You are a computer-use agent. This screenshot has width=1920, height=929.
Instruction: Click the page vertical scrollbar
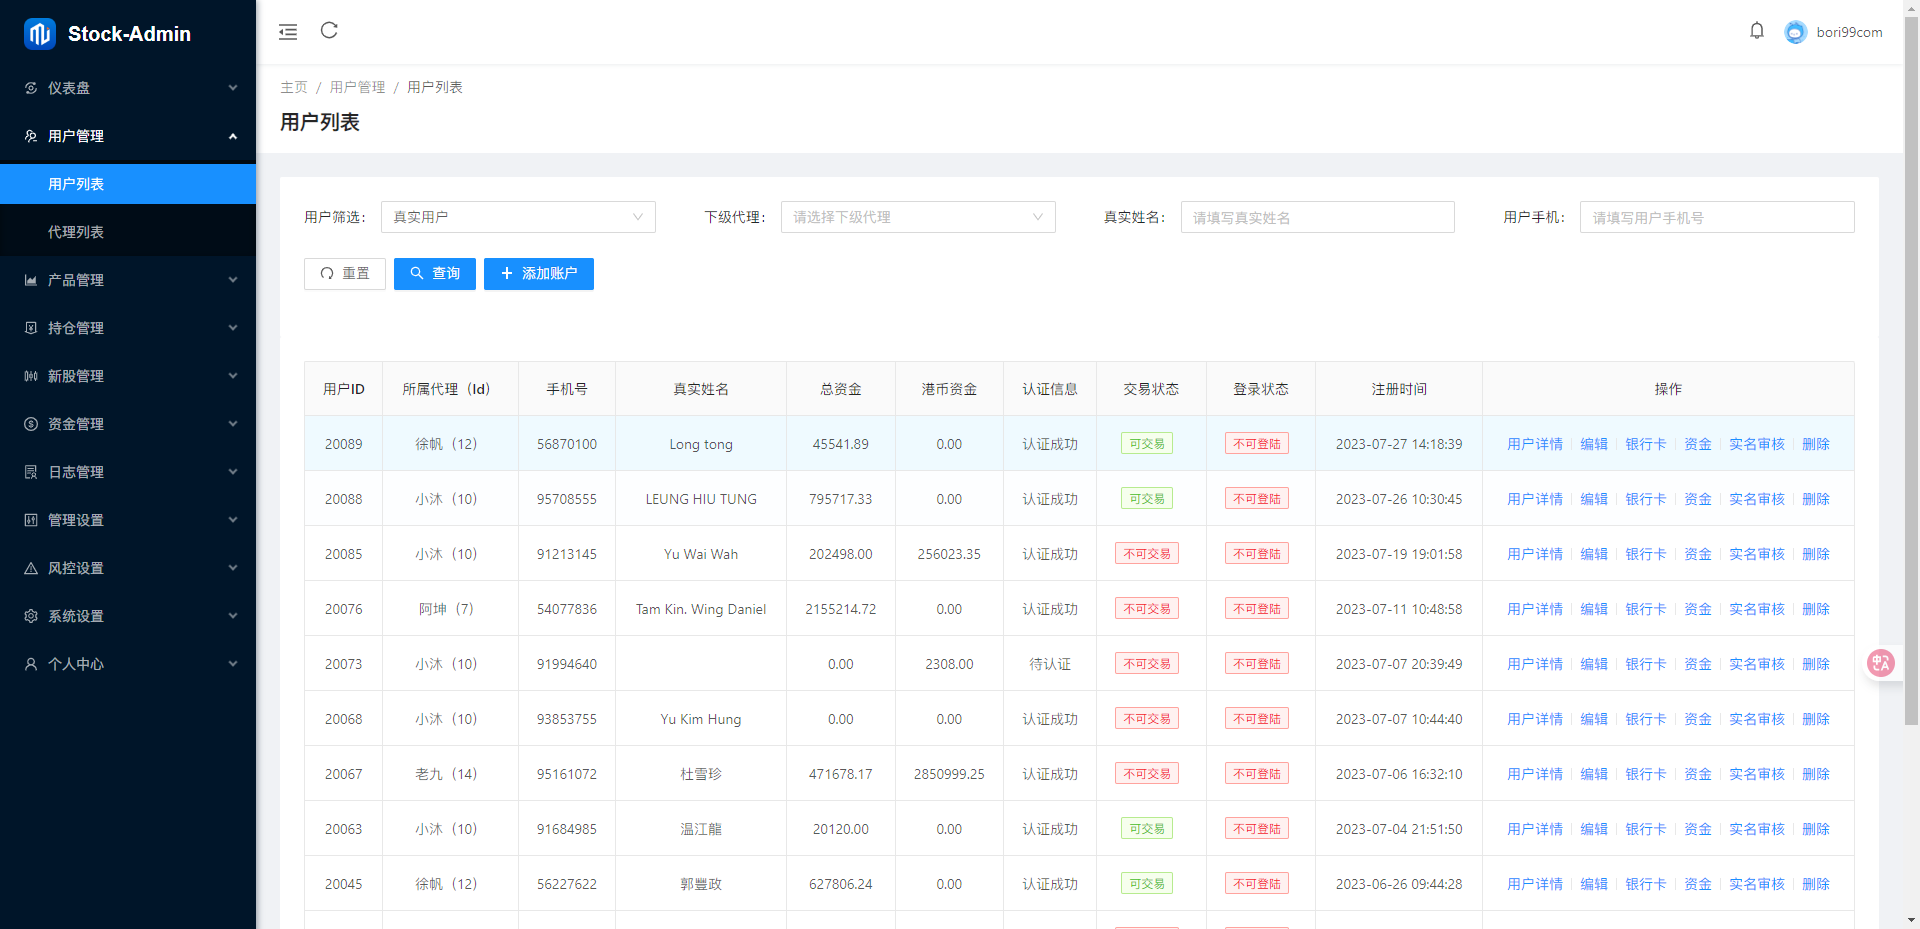(1911, 370)
